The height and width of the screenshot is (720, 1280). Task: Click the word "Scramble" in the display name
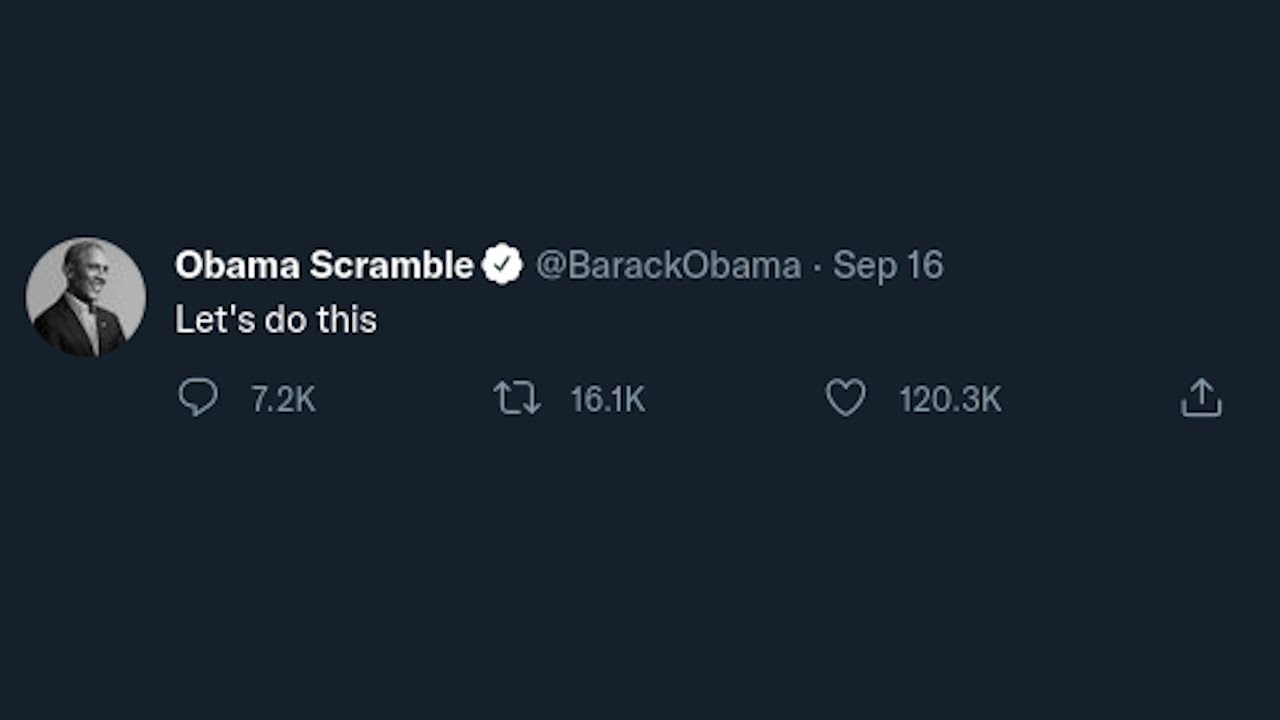(391, 265)
